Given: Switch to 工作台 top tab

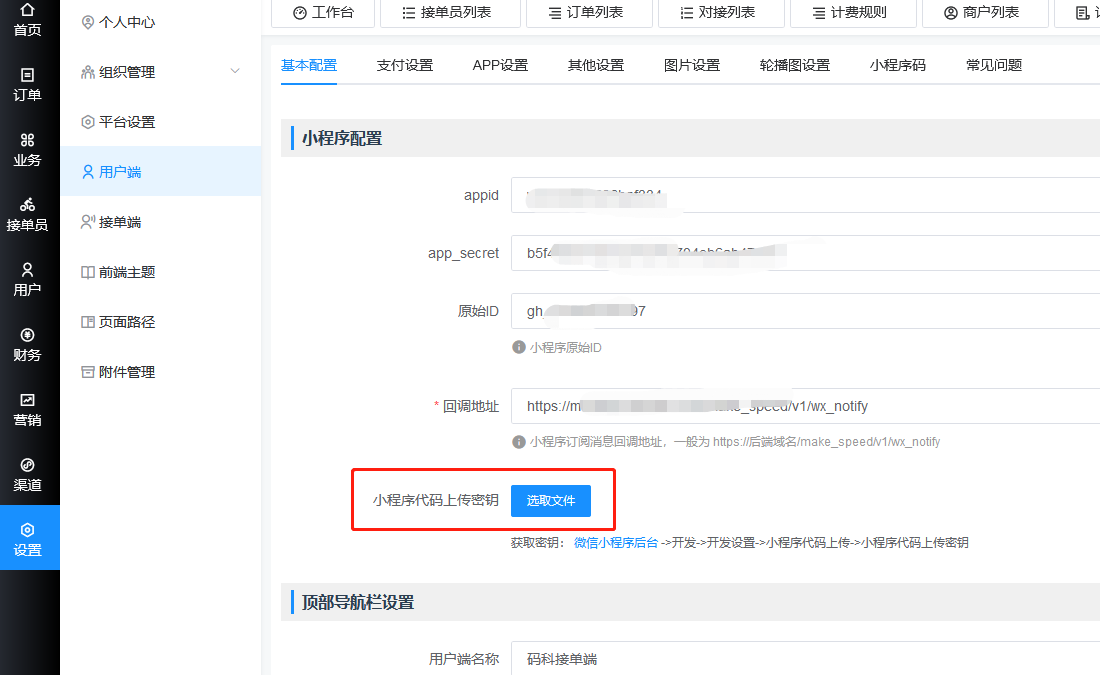Looking at the screenshot, I should (323, 13).
